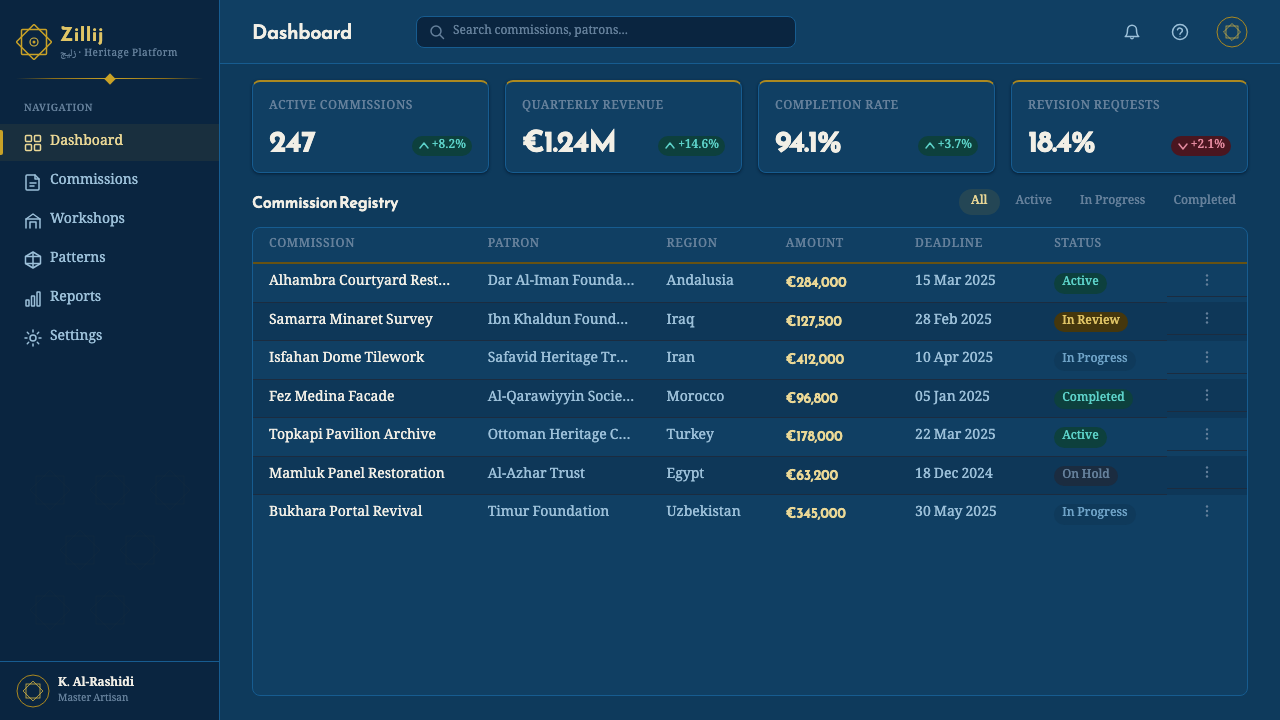Open the notifications bell icon
The height and width of the screenshot is (720, 1280).
1132,32
